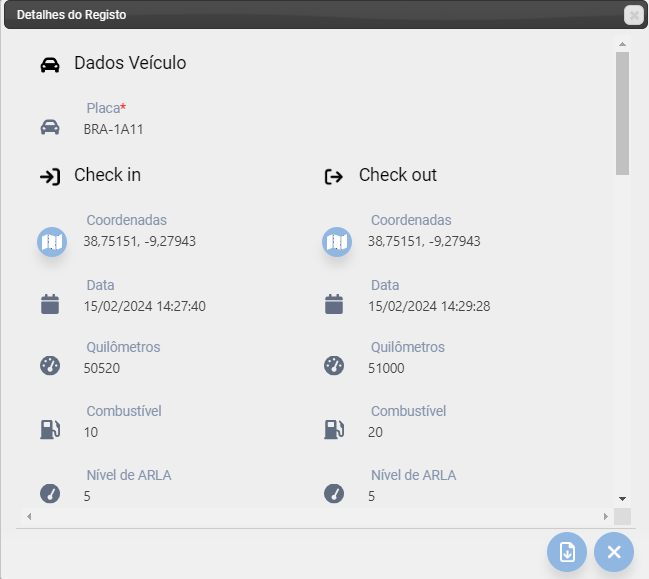649x579 pixels.
Task: Open the Check in coordinates map icon
Action: (52, 242)
